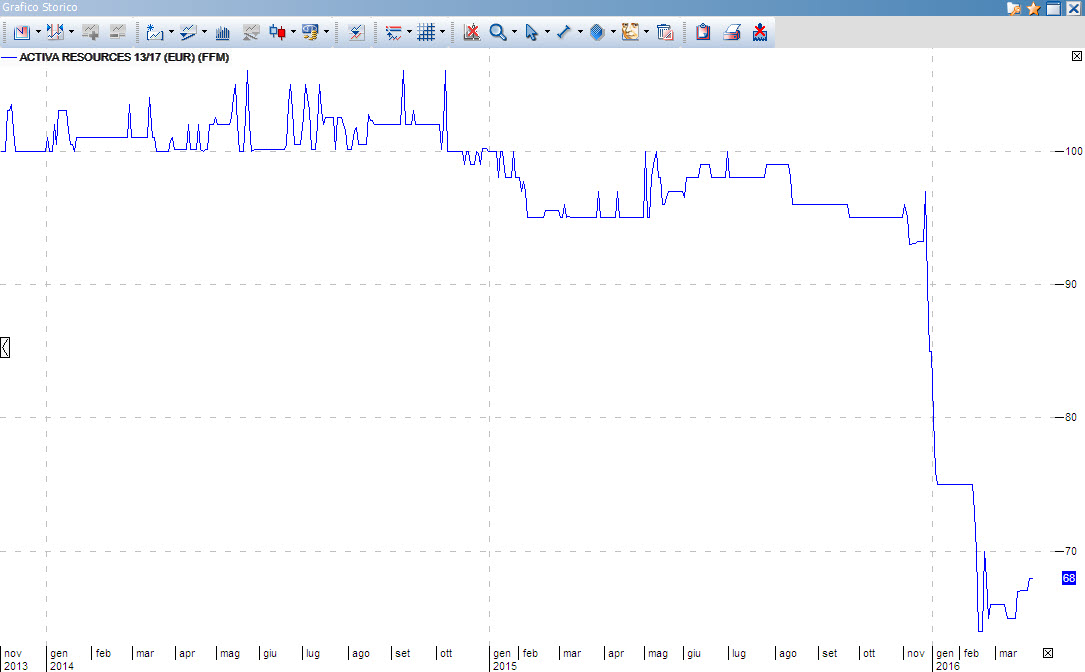Click the trash bin delete icon
This screenshot has height=672, width=1085.
[665, 33]
